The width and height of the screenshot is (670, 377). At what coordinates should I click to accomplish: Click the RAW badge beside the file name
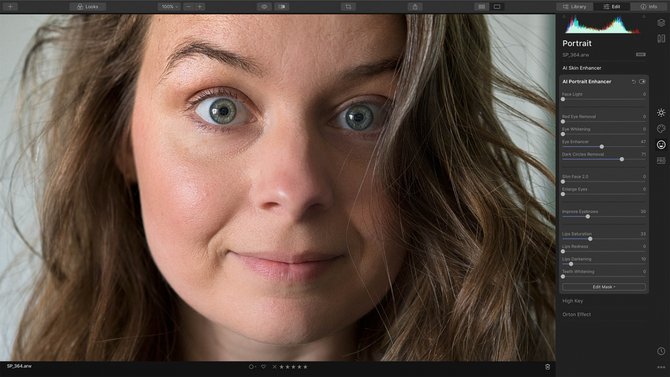click(x=641, y=55)
